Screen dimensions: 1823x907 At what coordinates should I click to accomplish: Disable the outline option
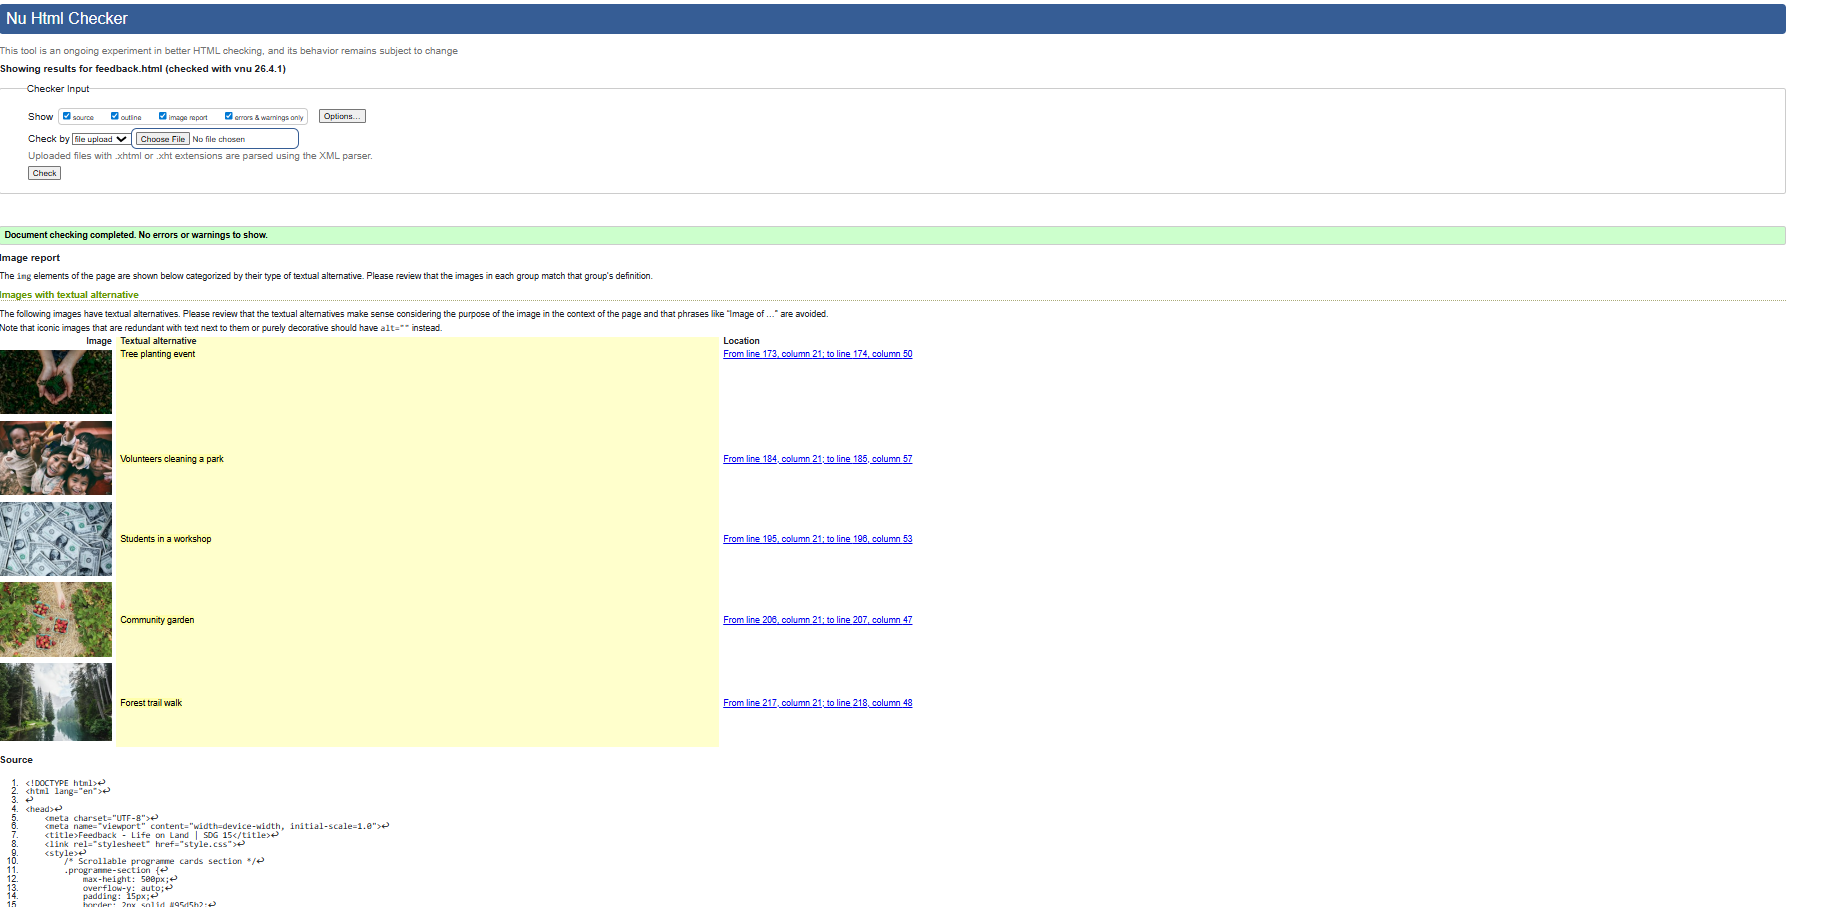coord(115,115)
